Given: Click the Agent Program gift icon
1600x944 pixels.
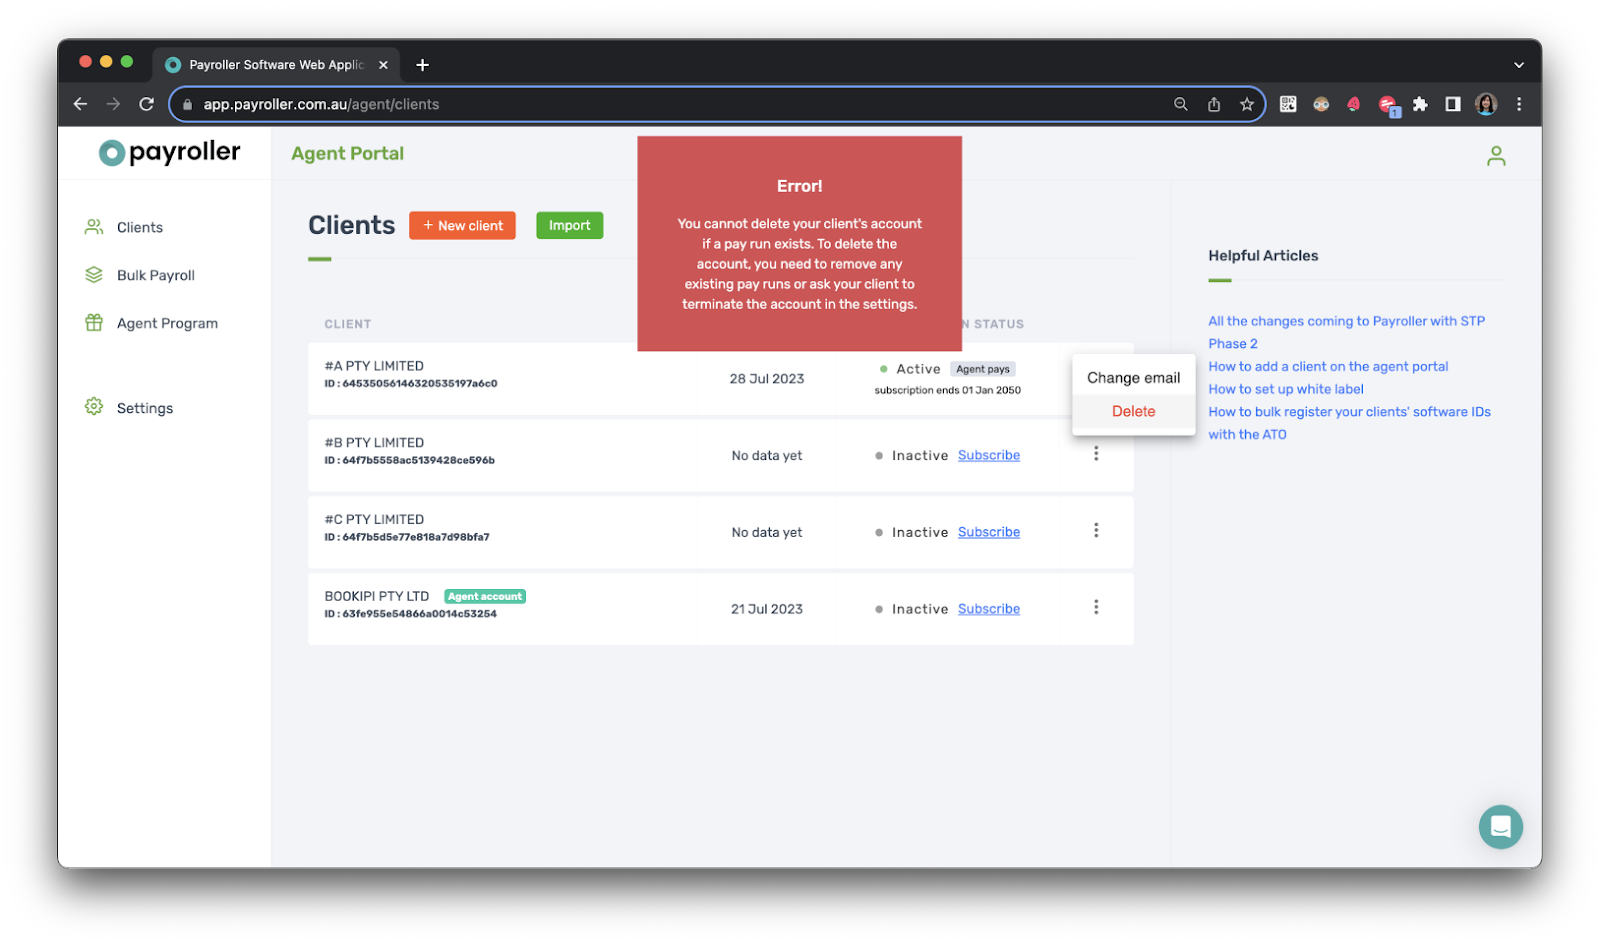Looking at the screenshot, I should pyautogui.click(x=94, y=323).
